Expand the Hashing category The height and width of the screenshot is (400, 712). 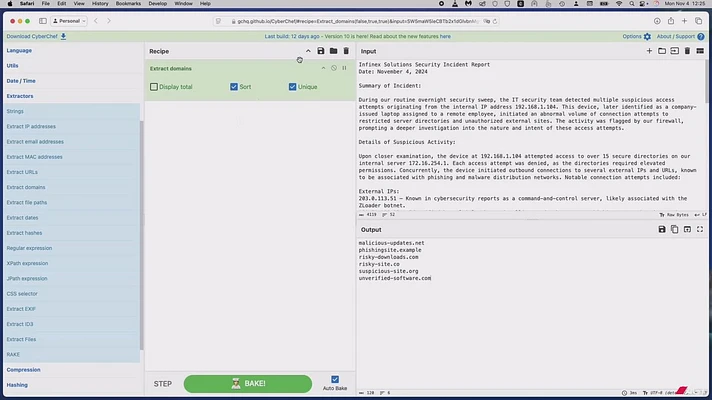tap(17, 385)
